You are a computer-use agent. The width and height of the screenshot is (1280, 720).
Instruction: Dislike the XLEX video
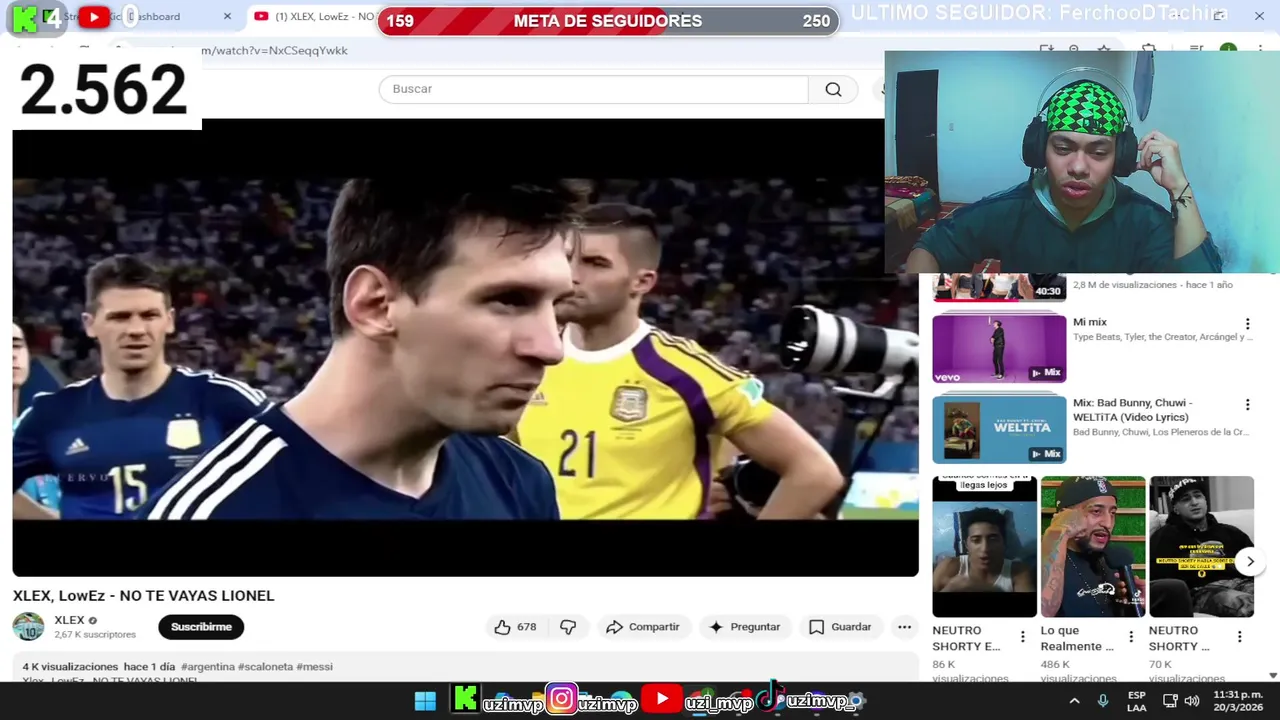[568, 627]
